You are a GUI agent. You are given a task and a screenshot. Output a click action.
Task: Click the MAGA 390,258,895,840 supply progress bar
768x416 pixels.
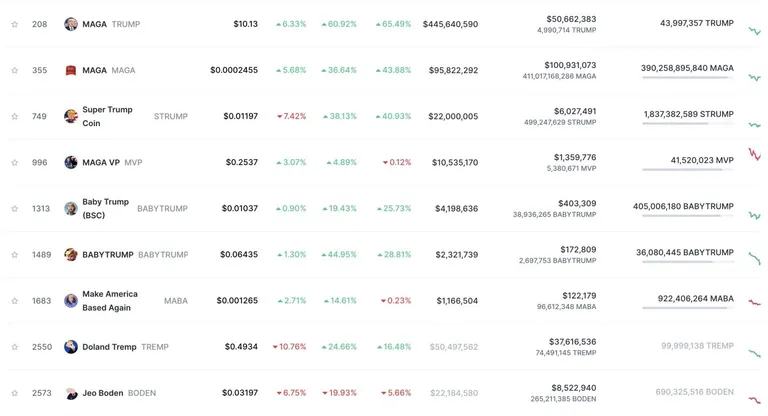pyautogui.click(x=688, y=77)
